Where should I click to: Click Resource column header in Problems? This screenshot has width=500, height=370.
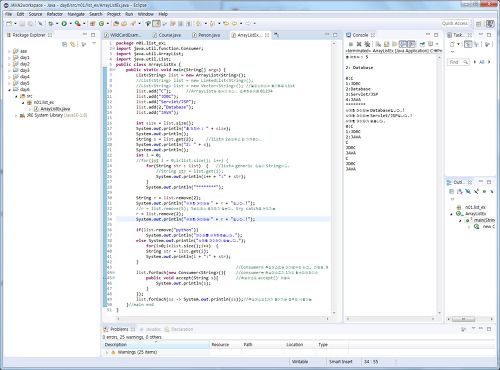[x=225, y=345]
